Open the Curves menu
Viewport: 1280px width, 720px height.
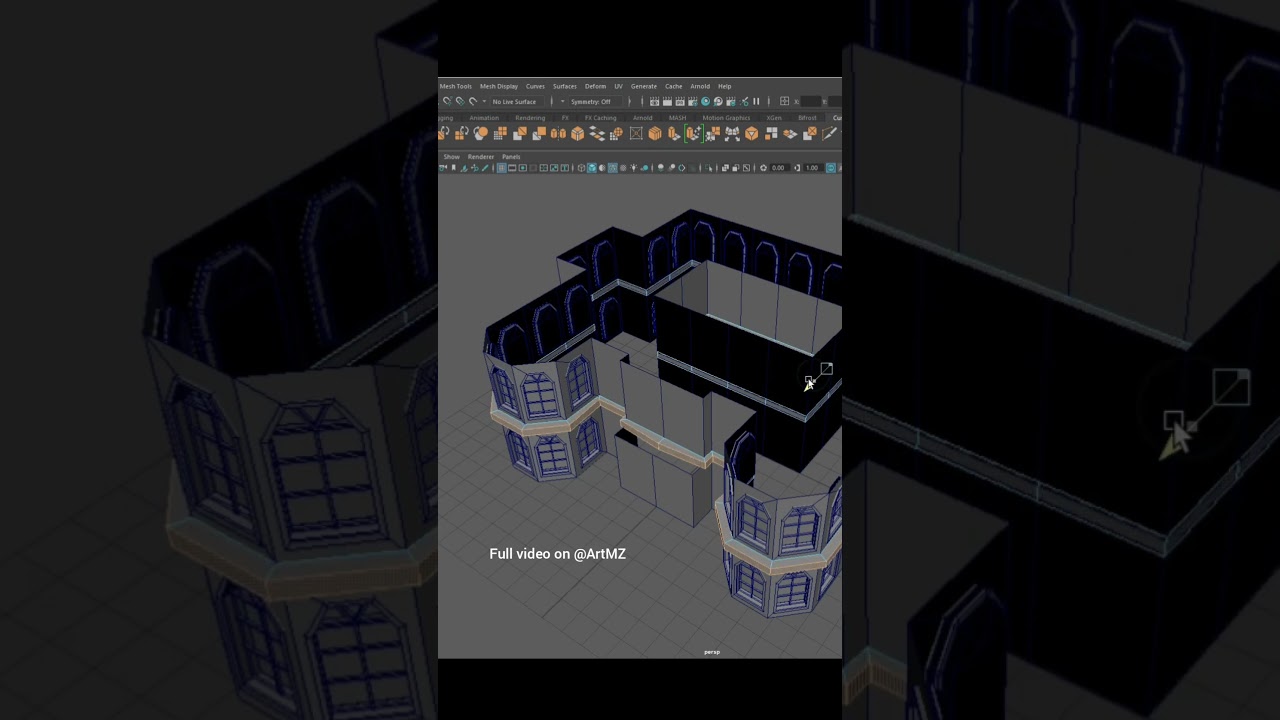[x=535, y=86]
